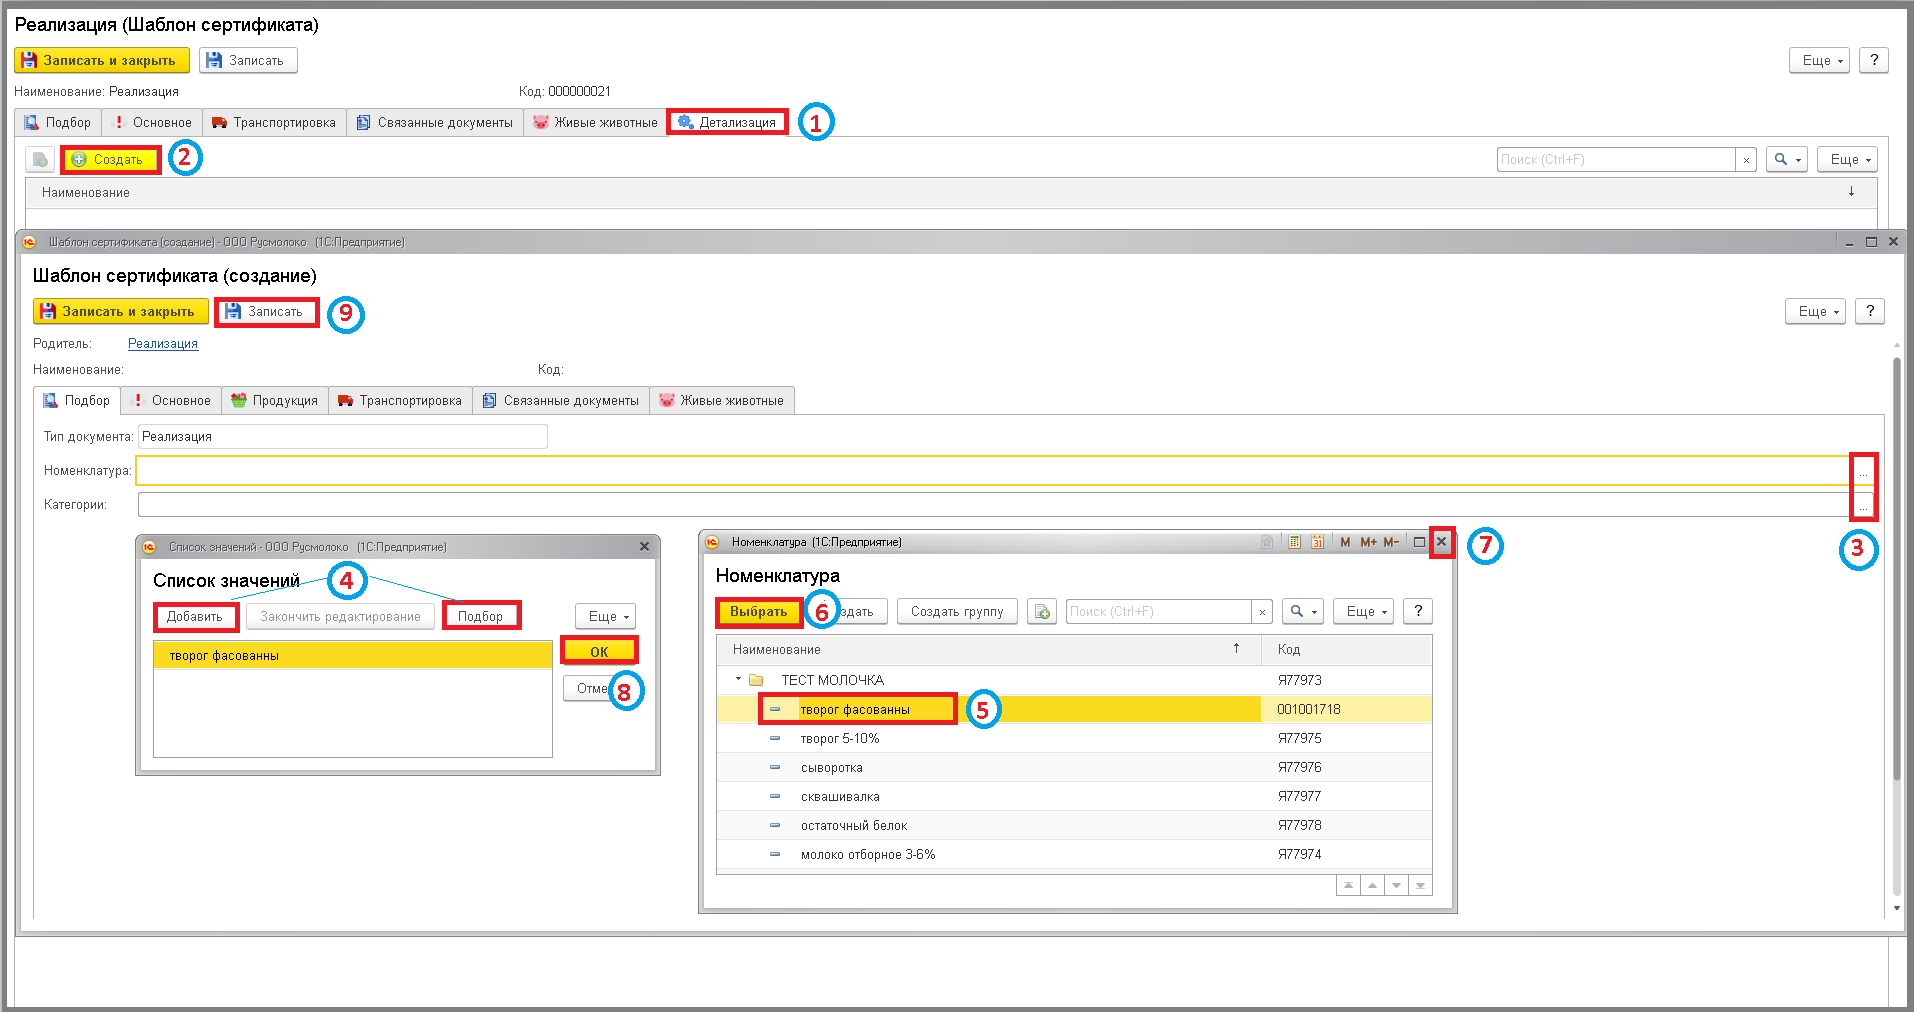Click Записать и закрыть in Шаблон сертификата (создание)
This screenshot has height=1012, width=1914.
click(x=120, y=311)
